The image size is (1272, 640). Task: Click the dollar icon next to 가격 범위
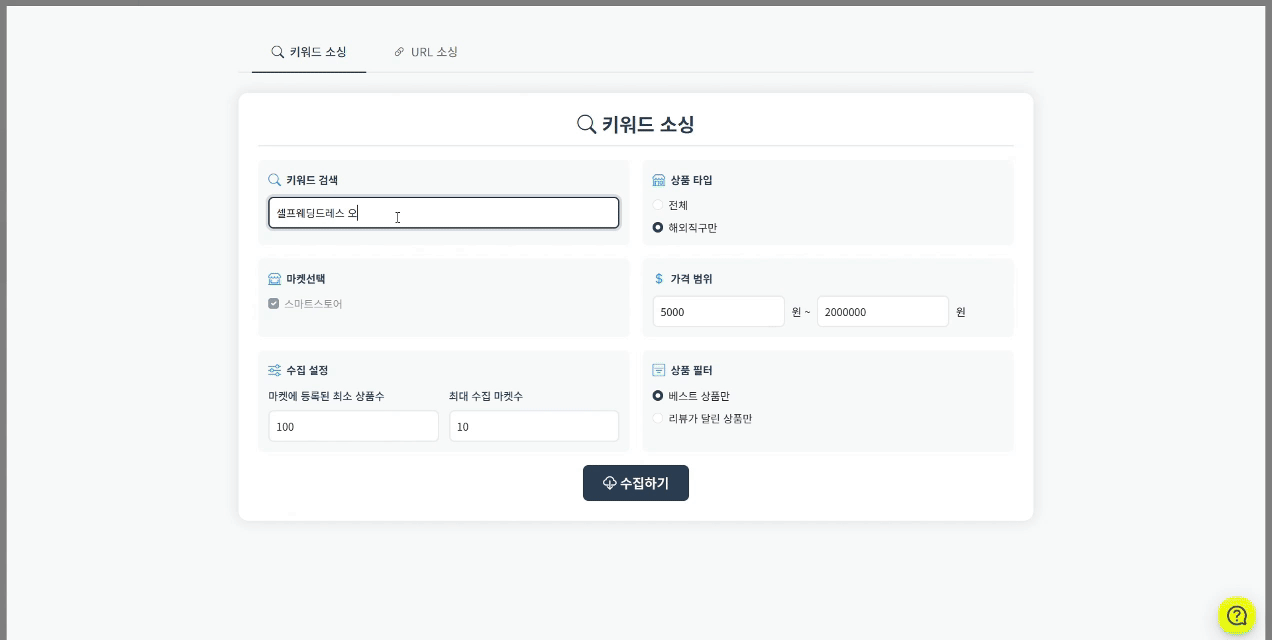point(659,279)
